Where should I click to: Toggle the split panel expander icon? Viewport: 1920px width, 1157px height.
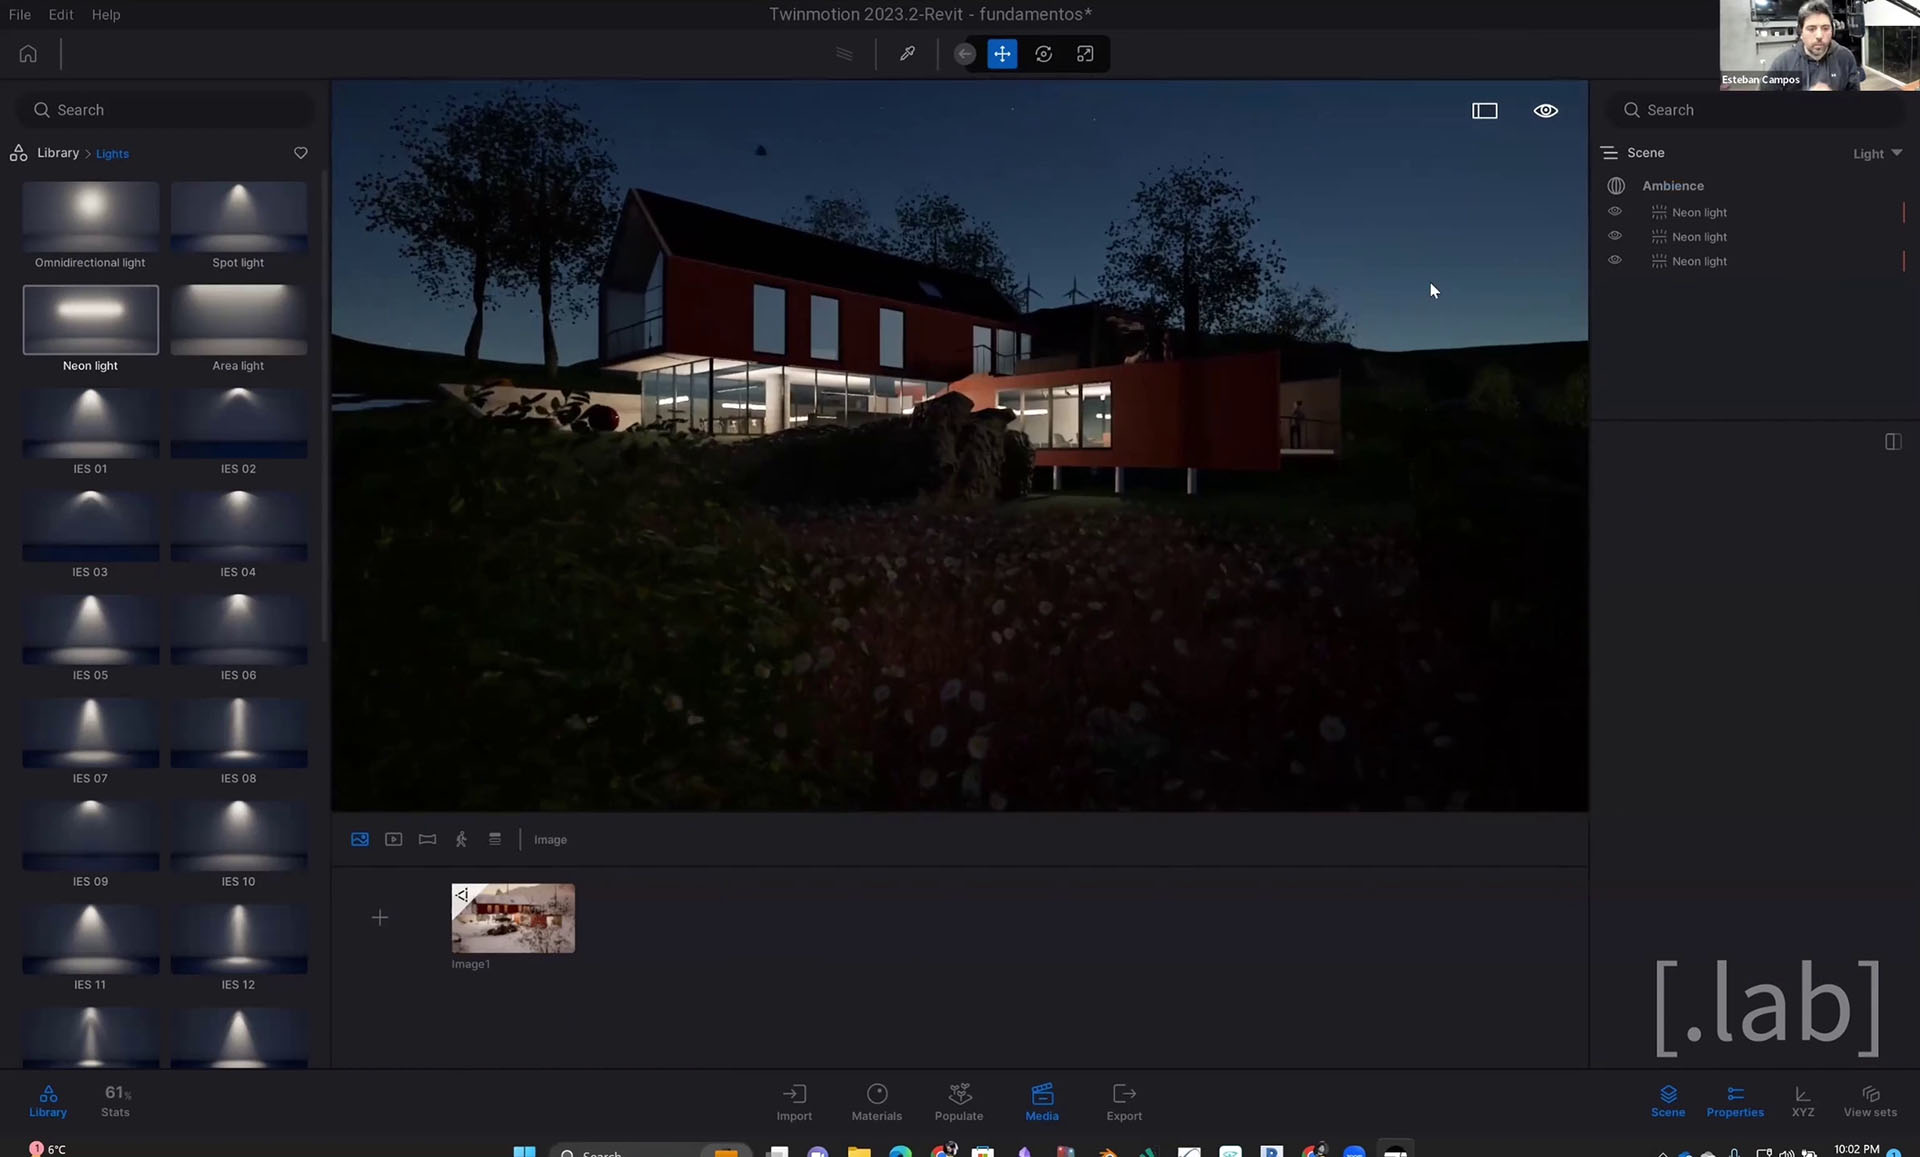point(1892,442)
